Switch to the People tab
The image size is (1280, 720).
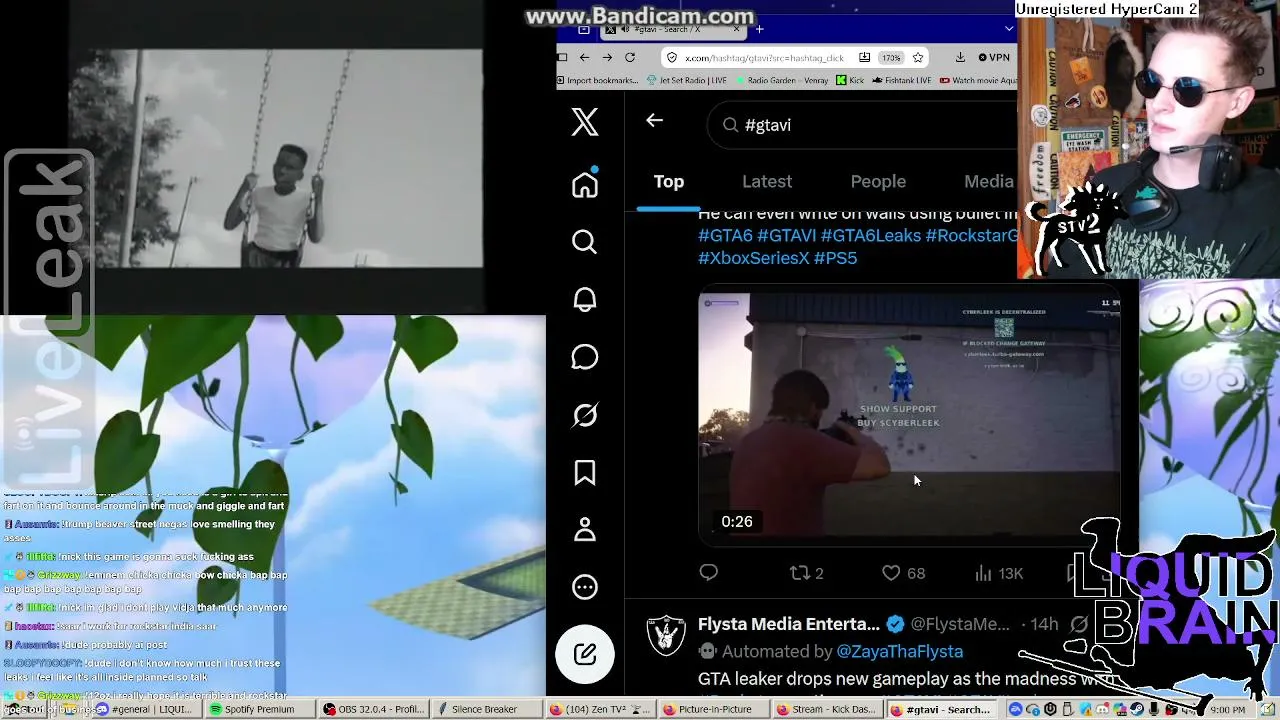point(878,181)
